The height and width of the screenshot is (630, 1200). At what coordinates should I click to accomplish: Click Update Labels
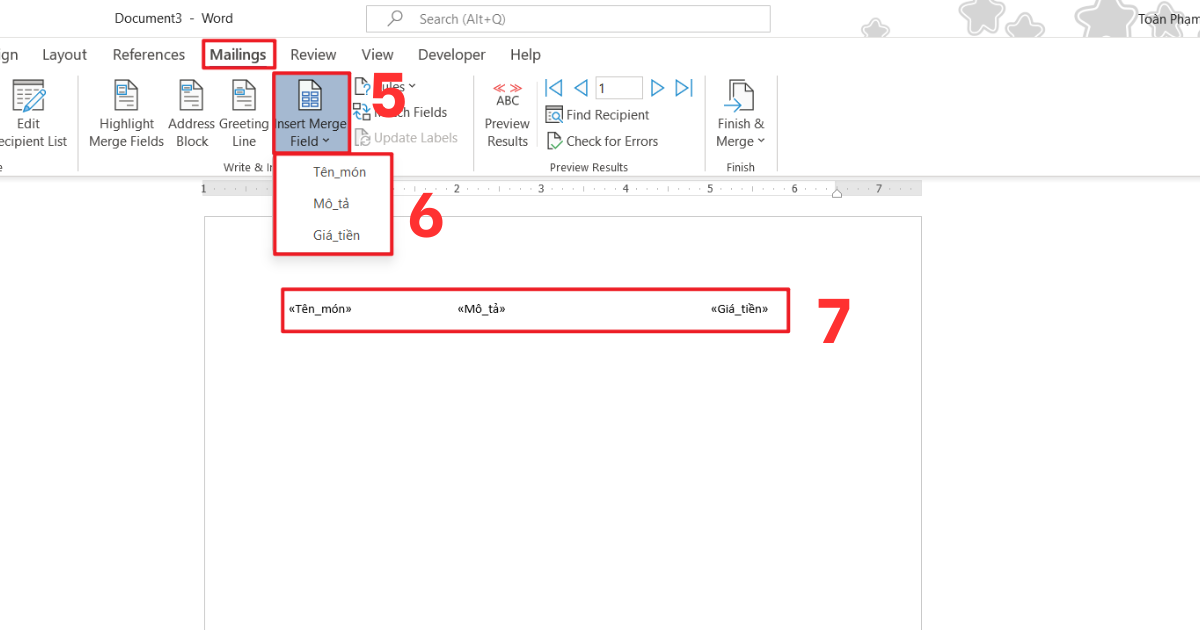tap(406, 138)
